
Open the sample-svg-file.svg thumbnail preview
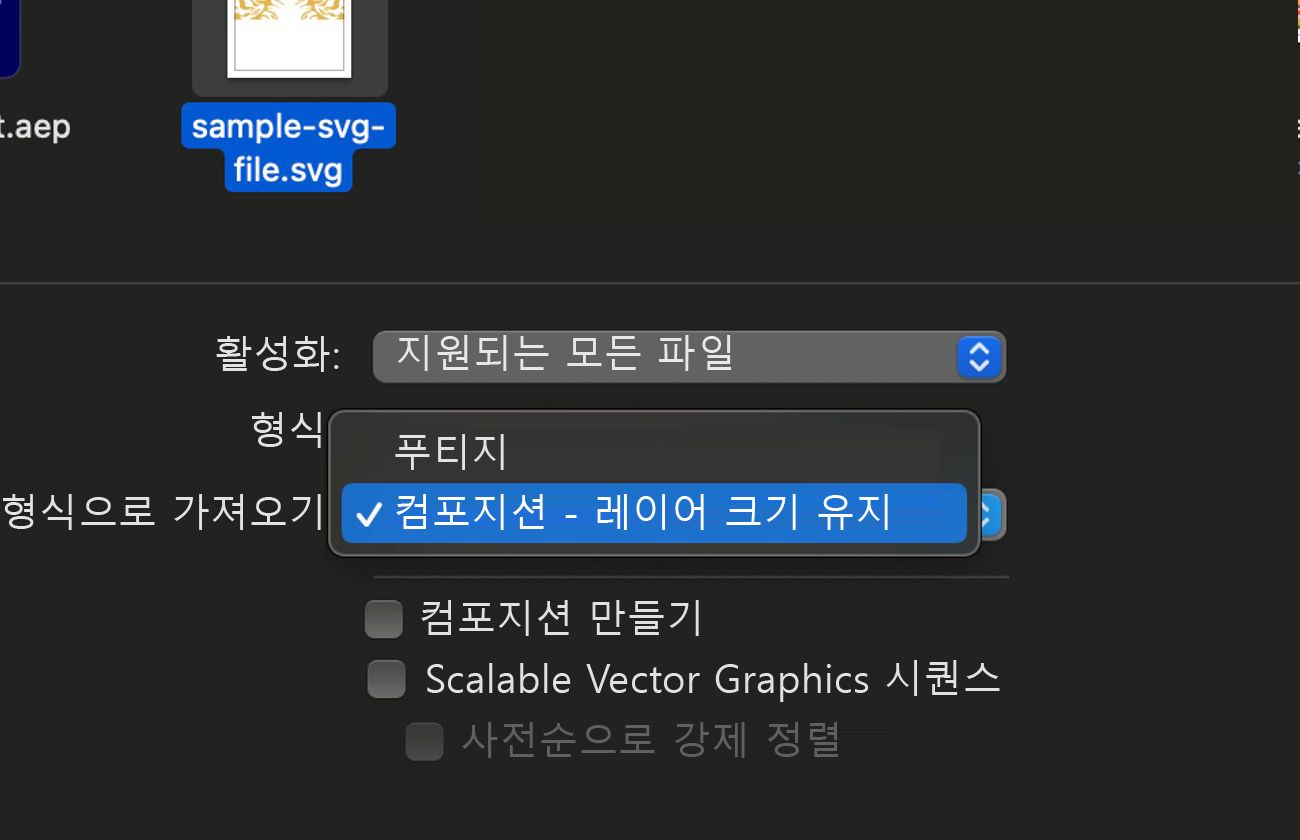(x=289, y=45)
